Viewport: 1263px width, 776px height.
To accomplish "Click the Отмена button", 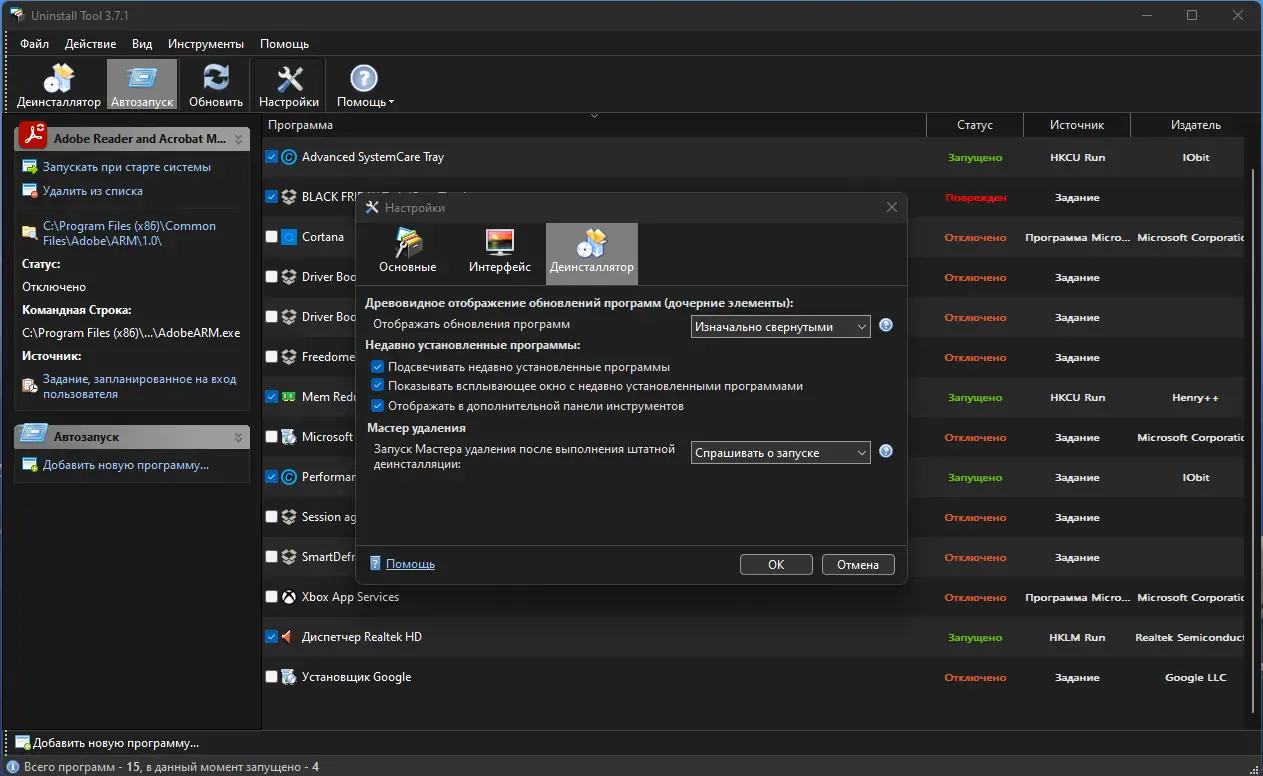I will 858,565.
